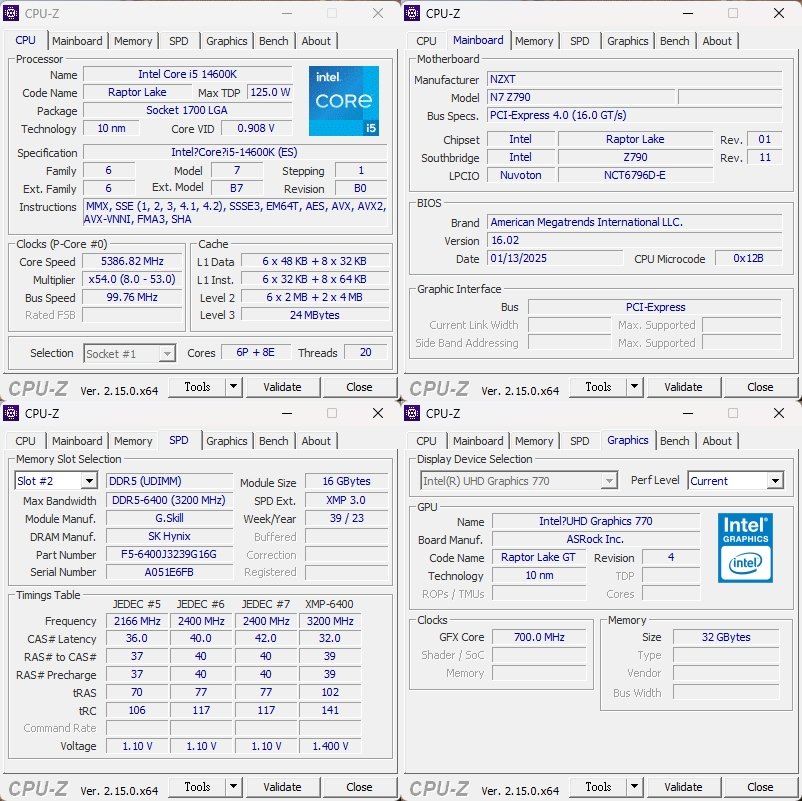Switch to Bench tab in the Processor window
The height and width of the screenshot is (801, 802).
pyautogui.click(x=273, y=41)
